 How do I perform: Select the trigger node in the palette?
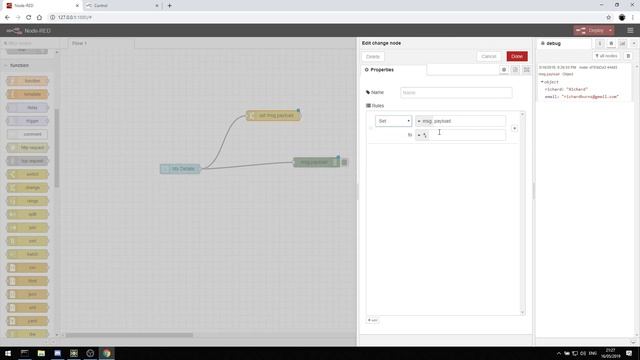click(27, 121)
